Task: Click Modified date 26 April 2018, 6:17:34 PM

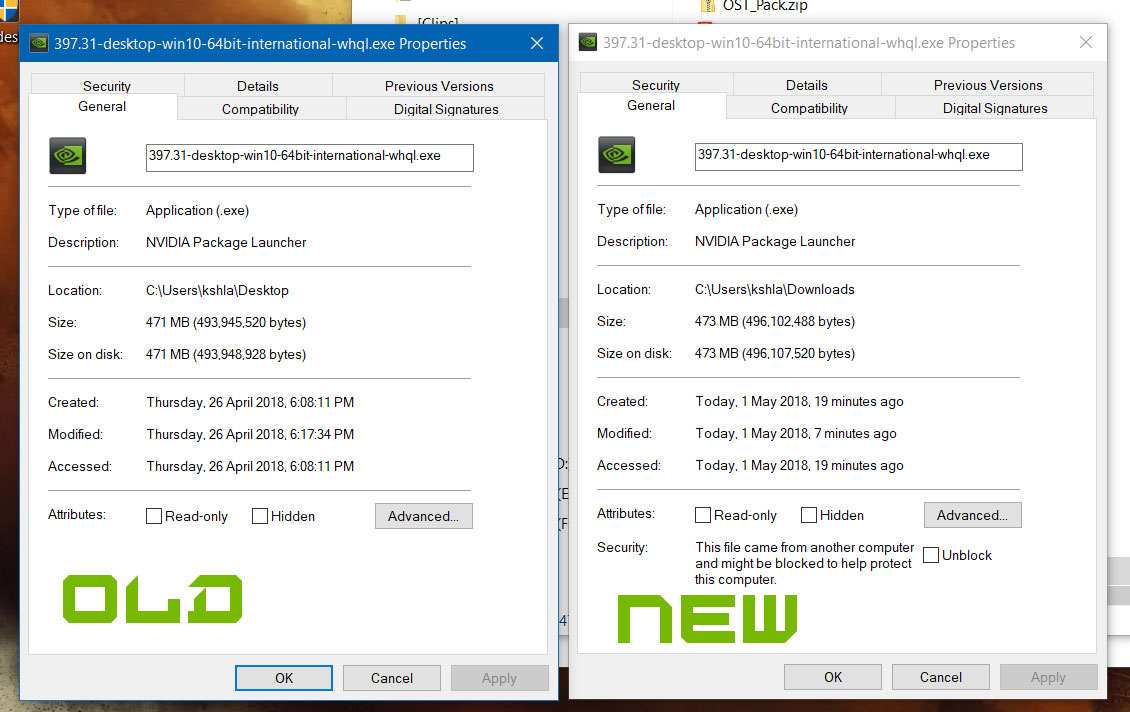Action: [x=250, y=435]
